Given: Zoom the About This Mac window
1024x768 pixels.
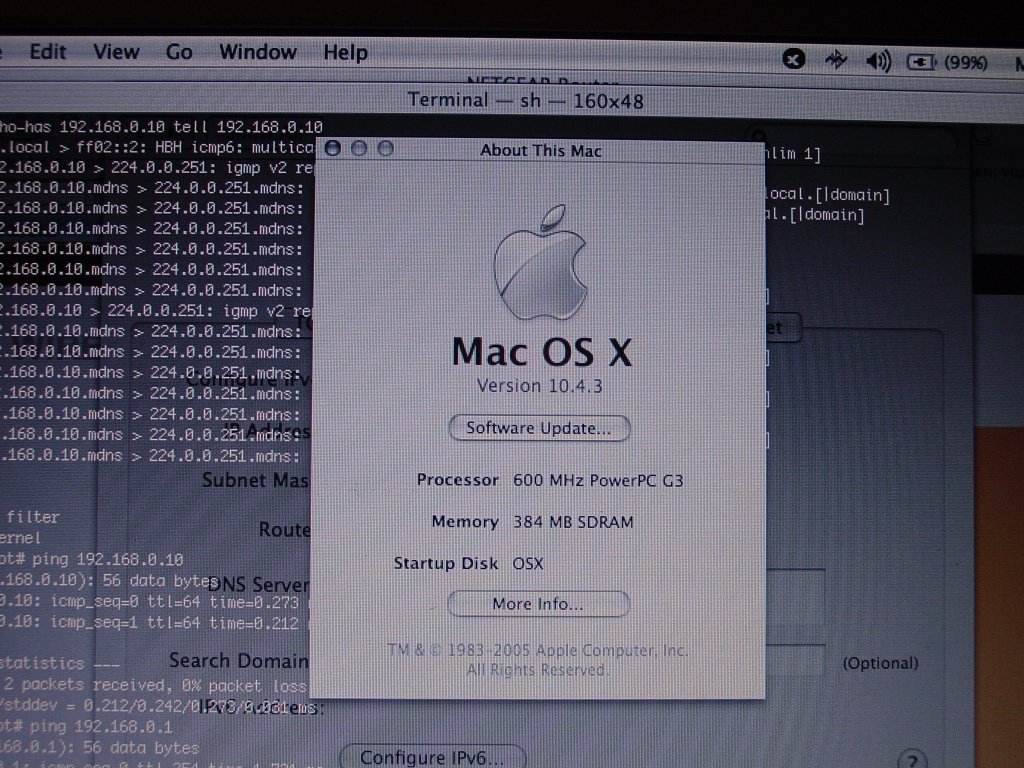Looking at the screenshot, I should click(385, 149).
